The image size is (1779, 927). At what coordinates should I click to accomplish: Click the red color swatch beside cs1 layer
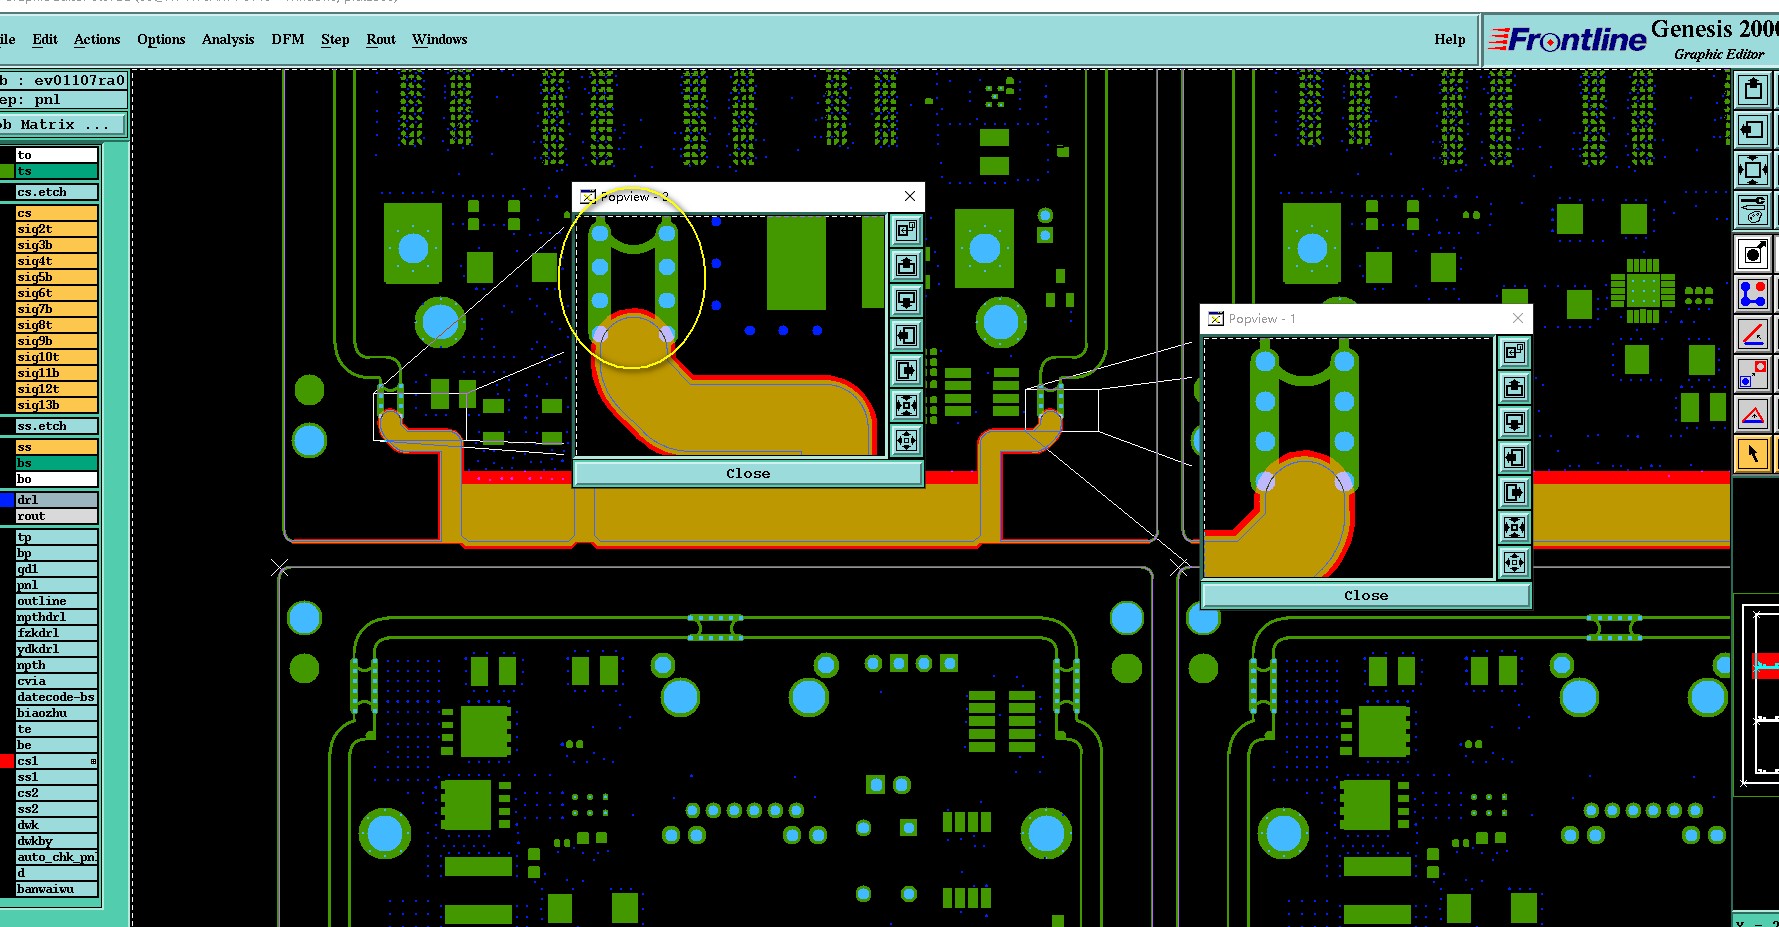tap(7, 761)
